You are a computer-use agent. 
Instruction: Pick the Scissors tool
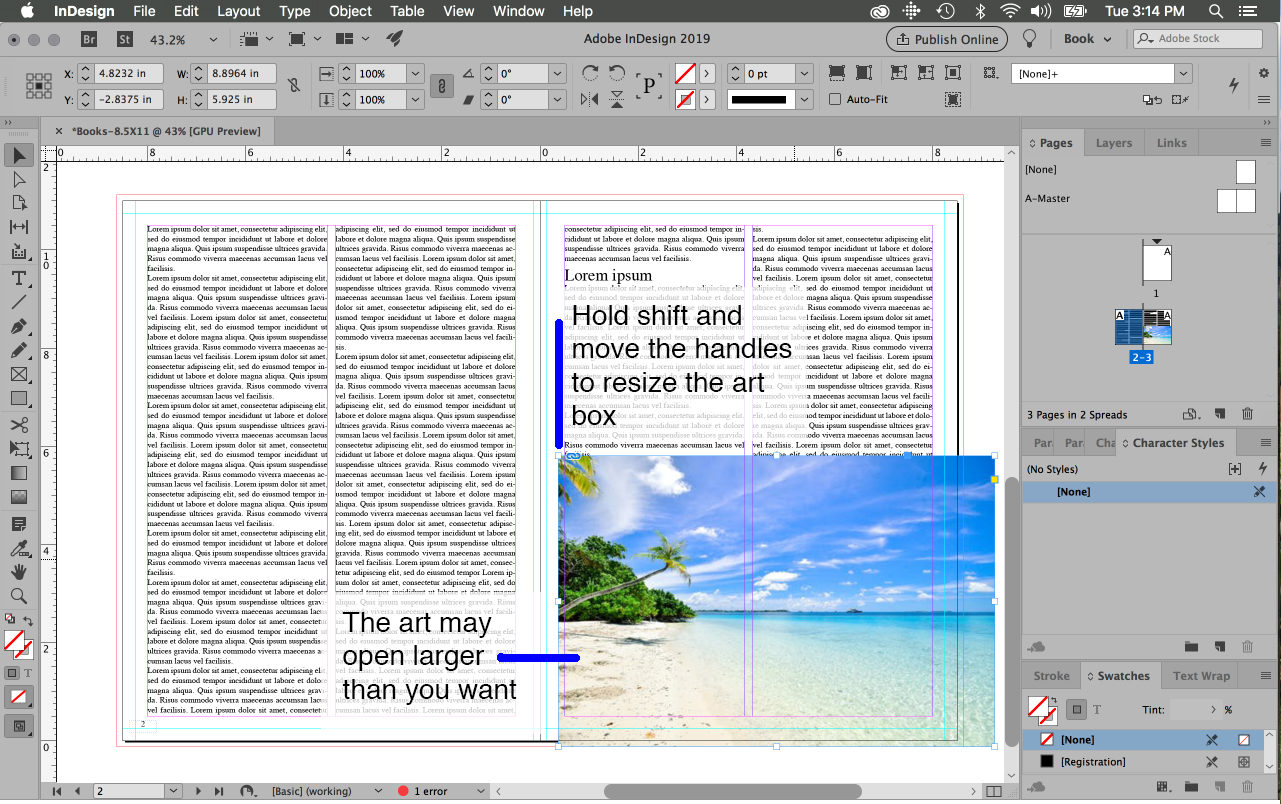[x=19, y=424]
